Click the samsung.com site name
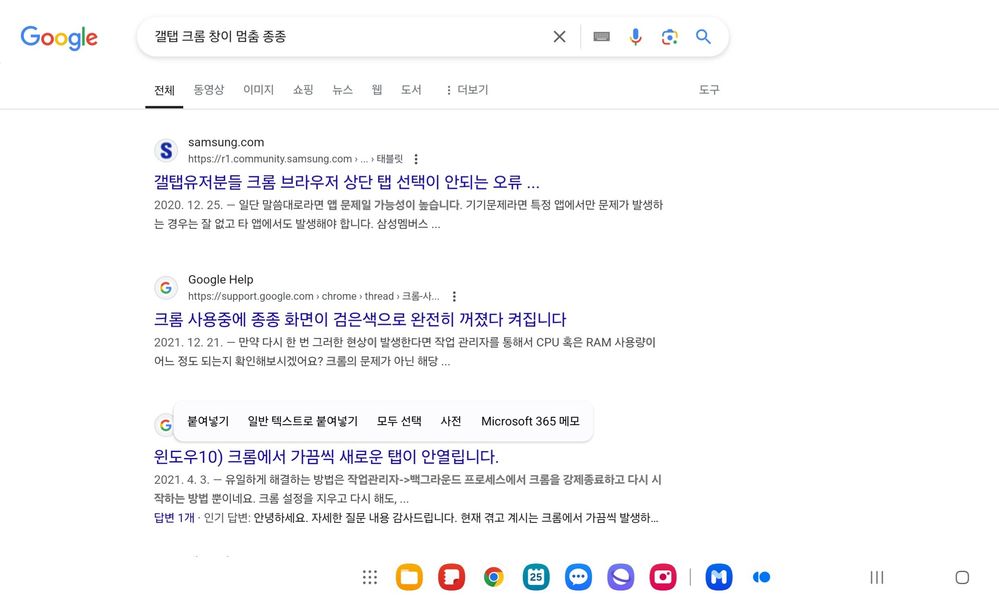Screen dimensions: 999x598 click(226, 142)
